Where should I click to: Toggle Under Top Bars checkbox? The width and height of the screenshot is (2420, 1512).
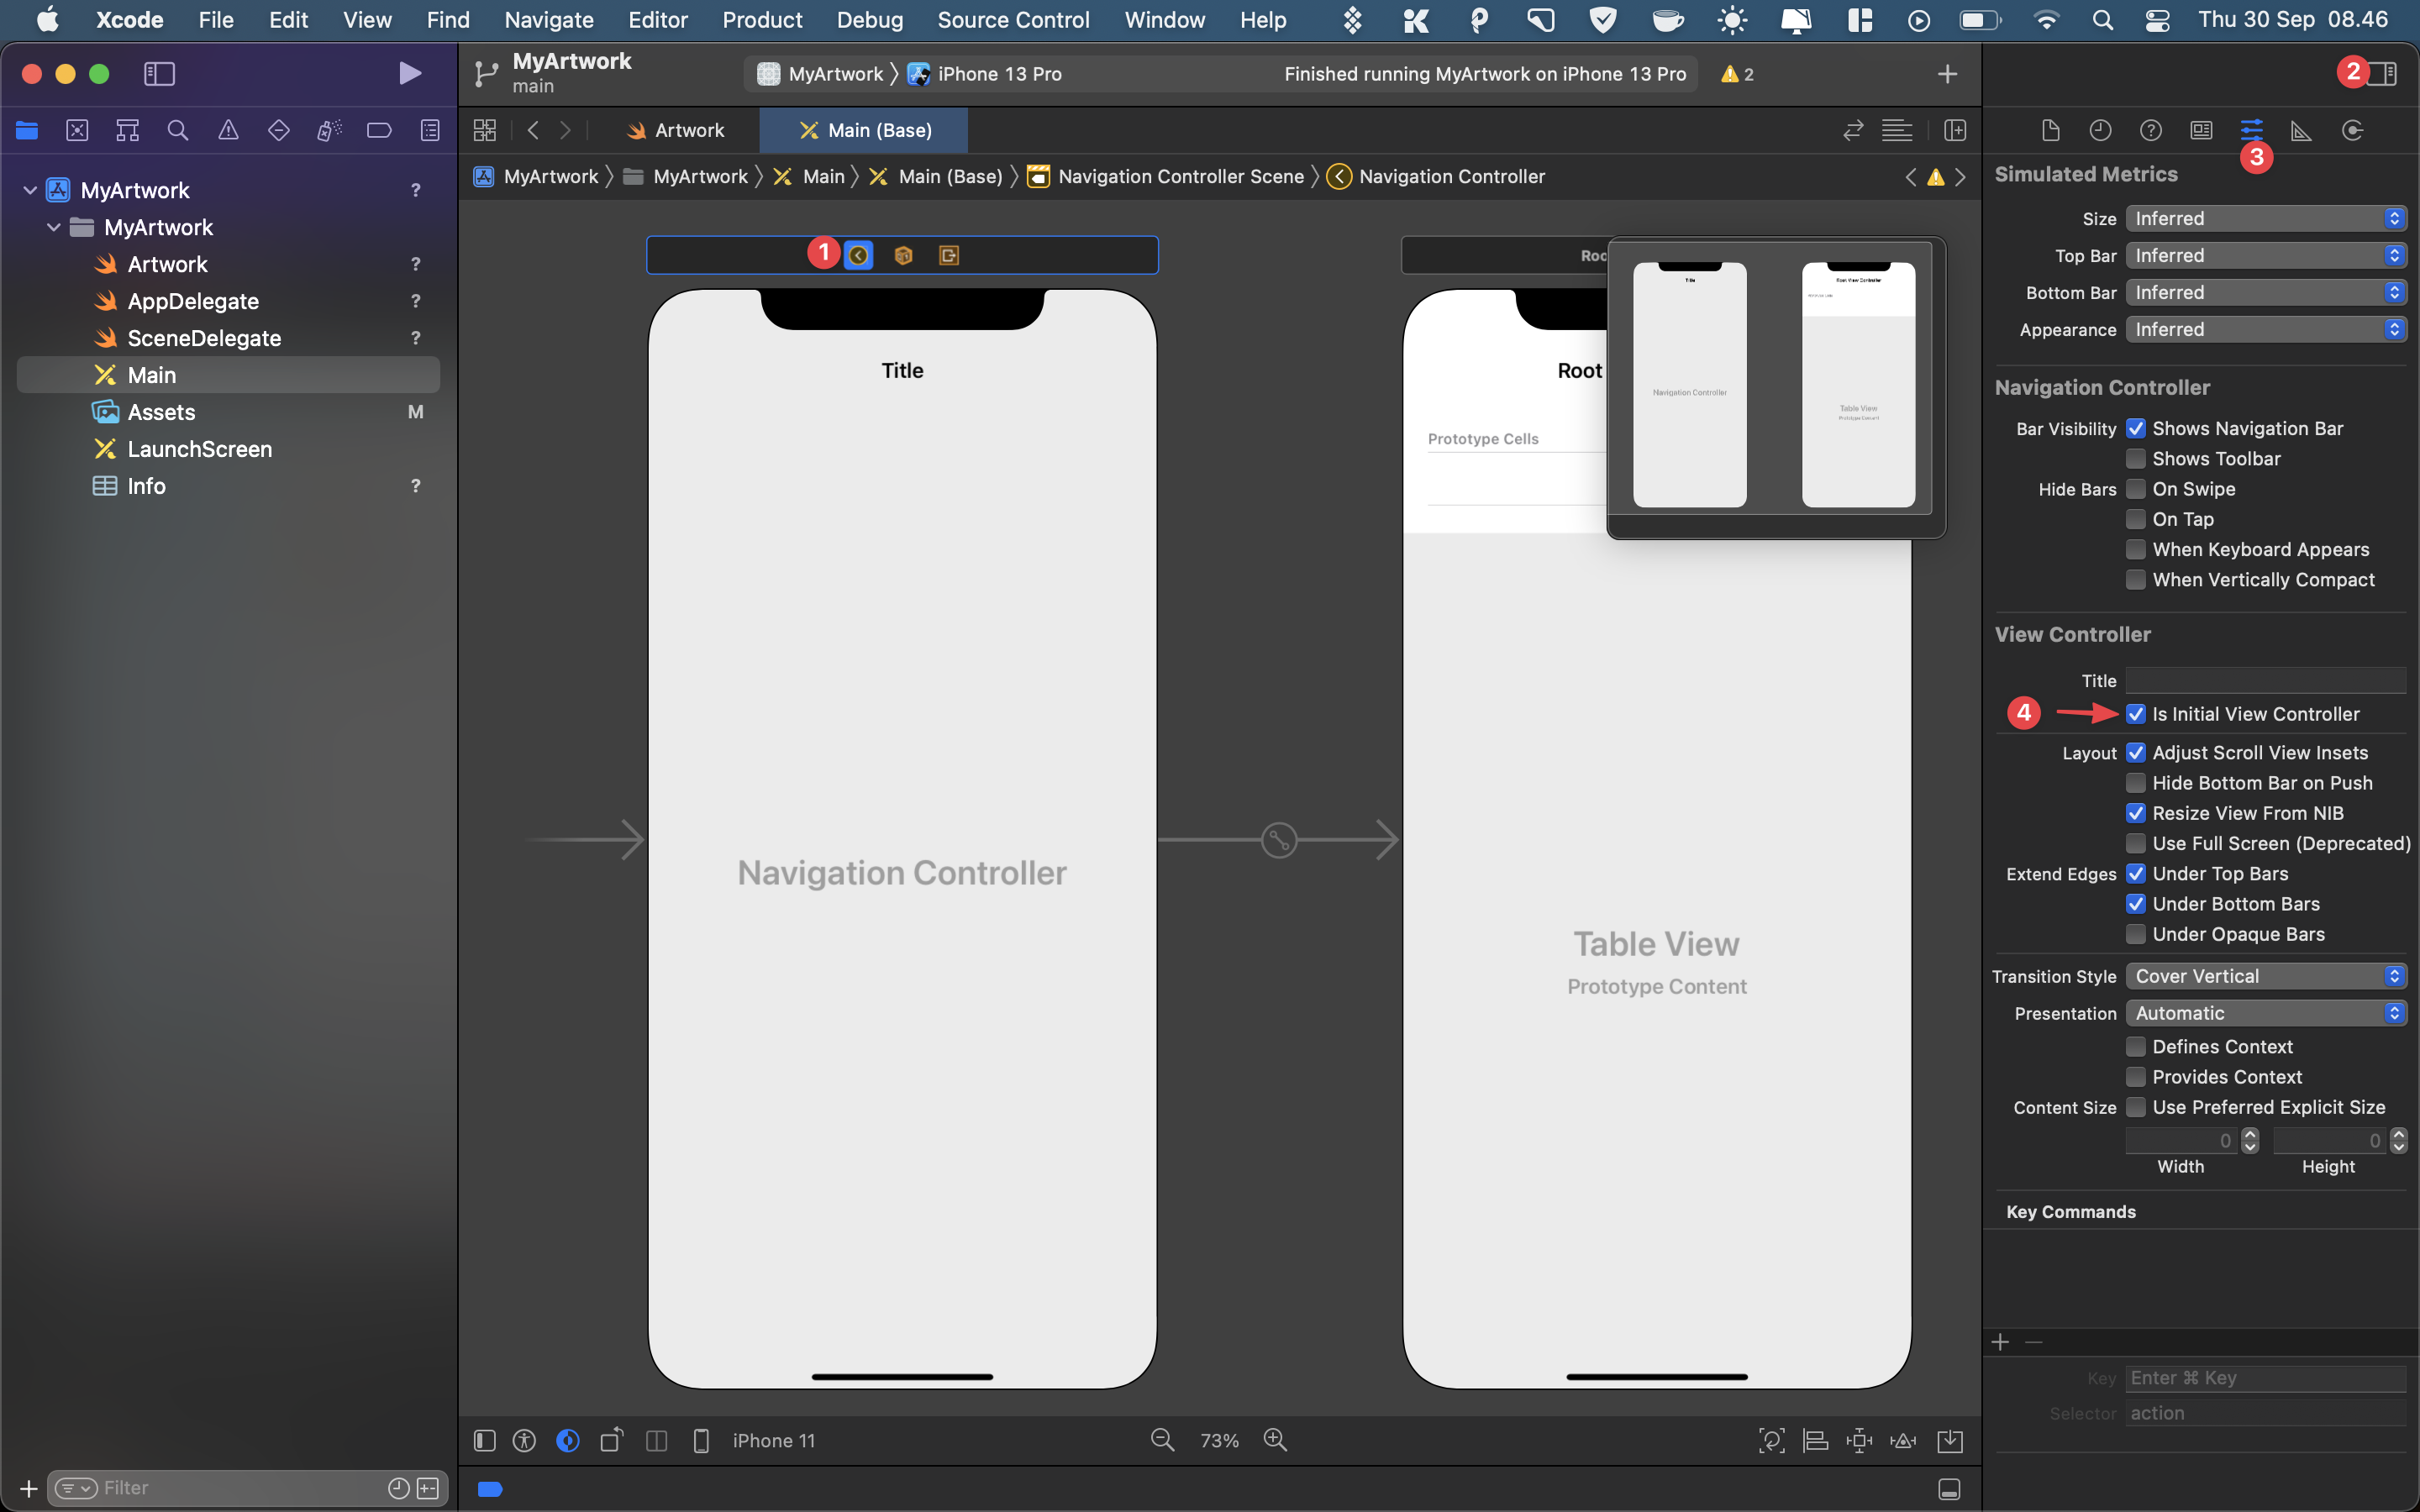click(x=2135, y=874)
